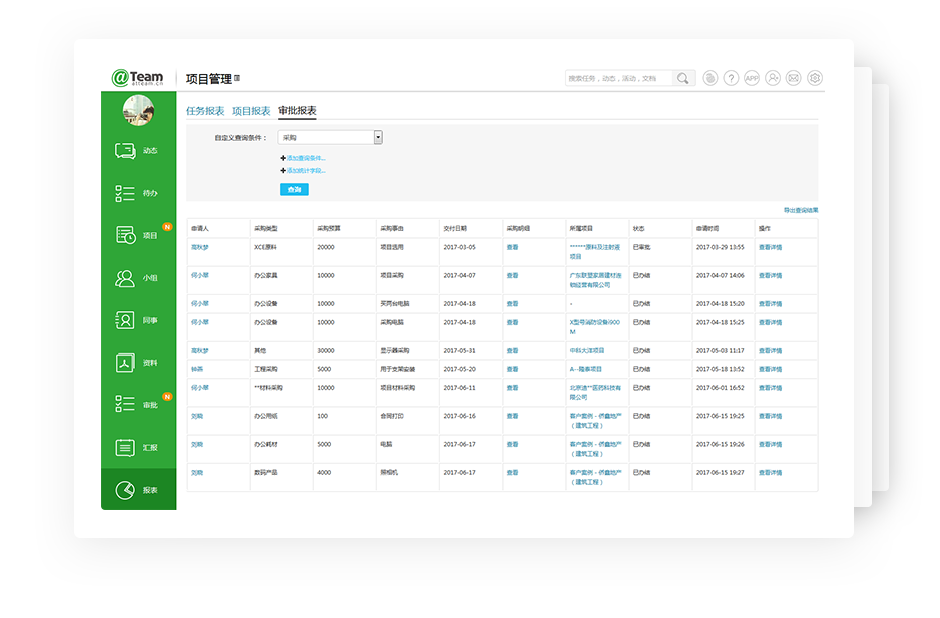Switch to the 项目报表 tab
The height and width of the screenshot is (618, 940).
[x=251, y=111]
